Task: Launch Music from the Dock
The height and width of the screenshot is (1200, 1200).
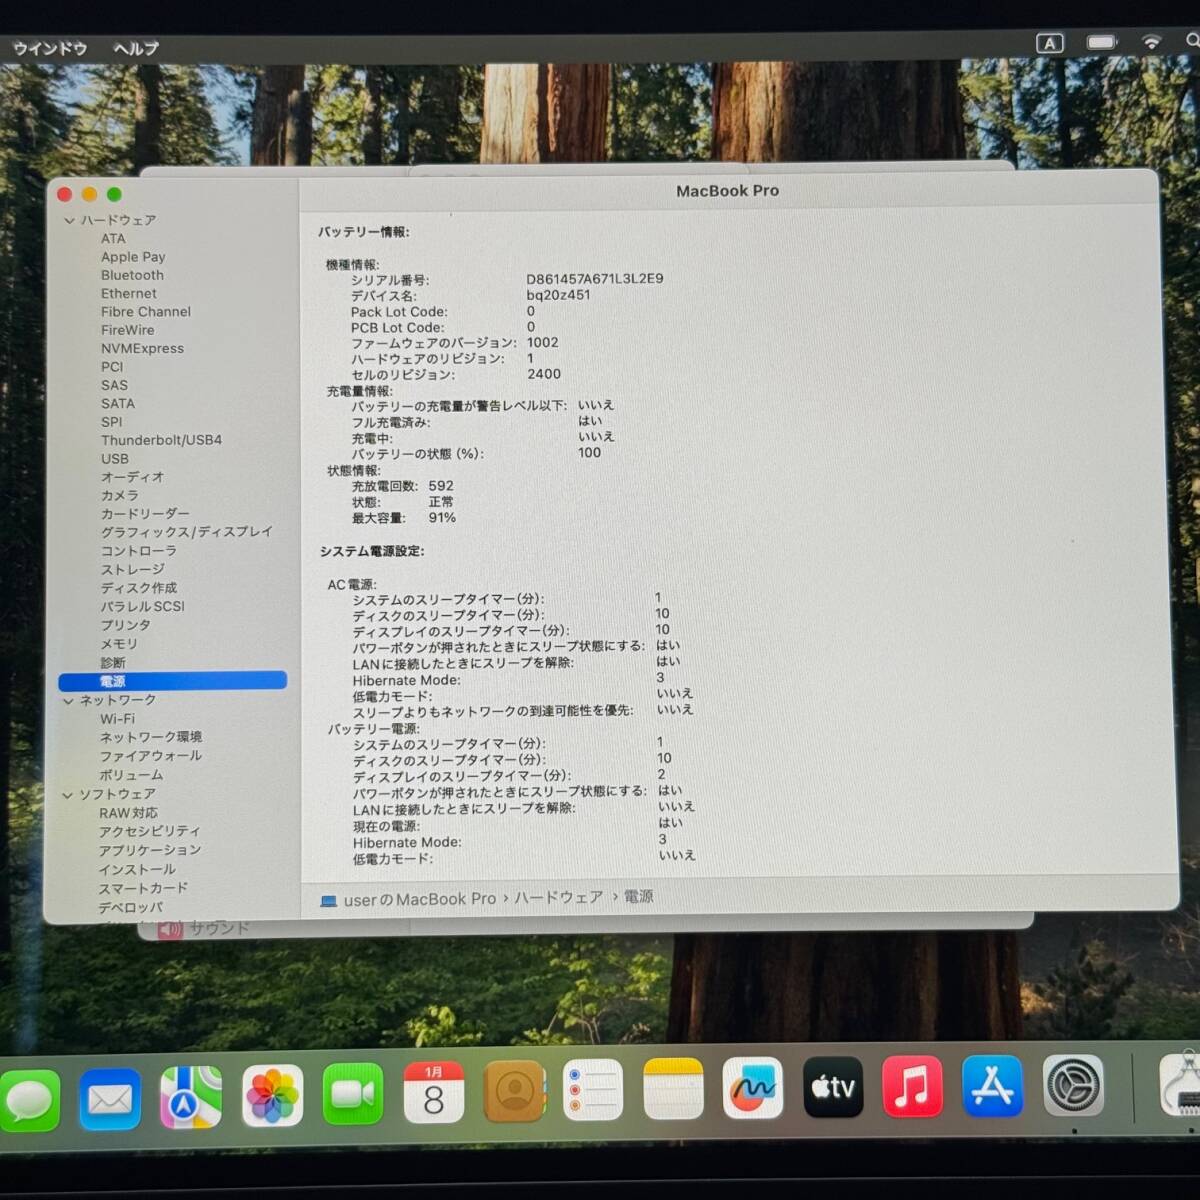Action: point(912,1086)
